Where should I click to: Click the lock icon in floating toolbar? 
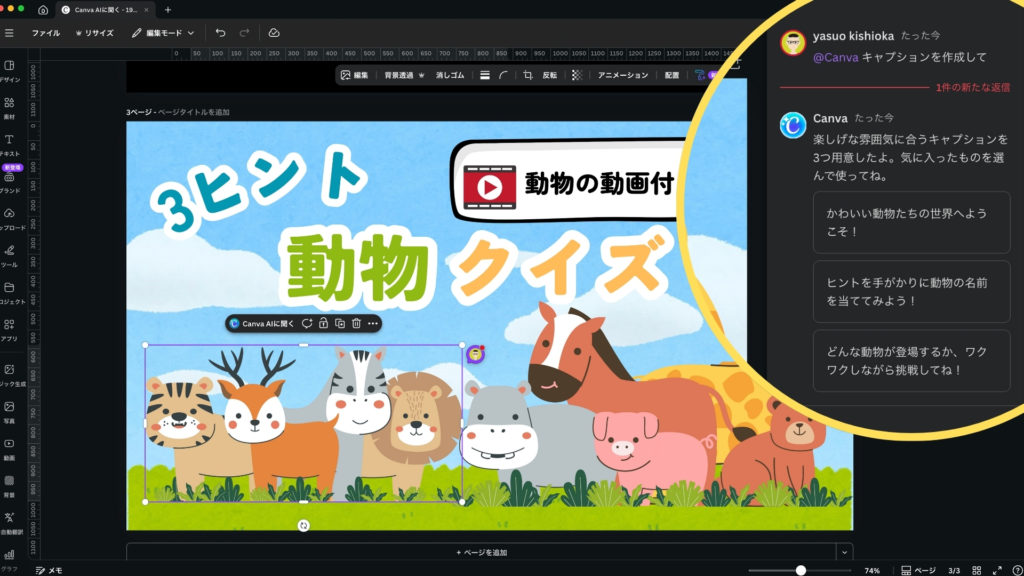coord(323,323)
